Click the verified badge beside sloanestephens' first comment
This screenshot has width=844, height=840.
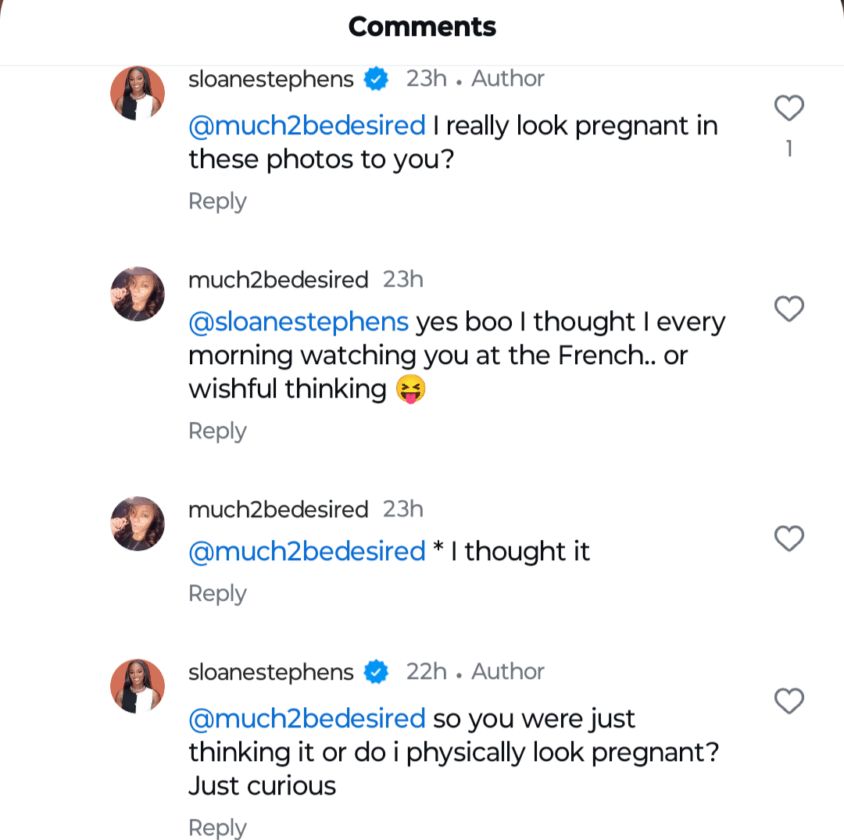(x=377, y=78)
